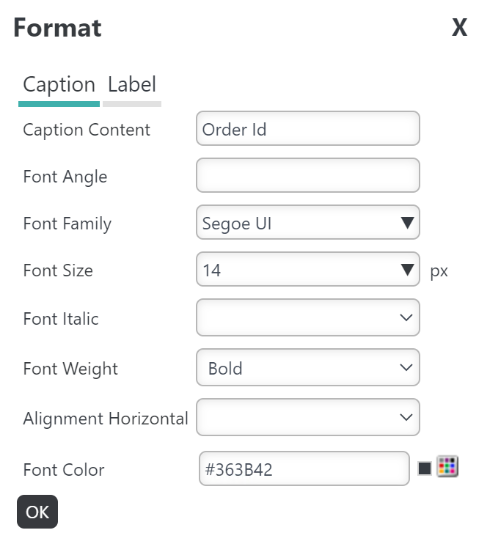Open the Font Family combo showing Segoe UI
This screenshot has width=488, height=539.
tap(308, 222)
